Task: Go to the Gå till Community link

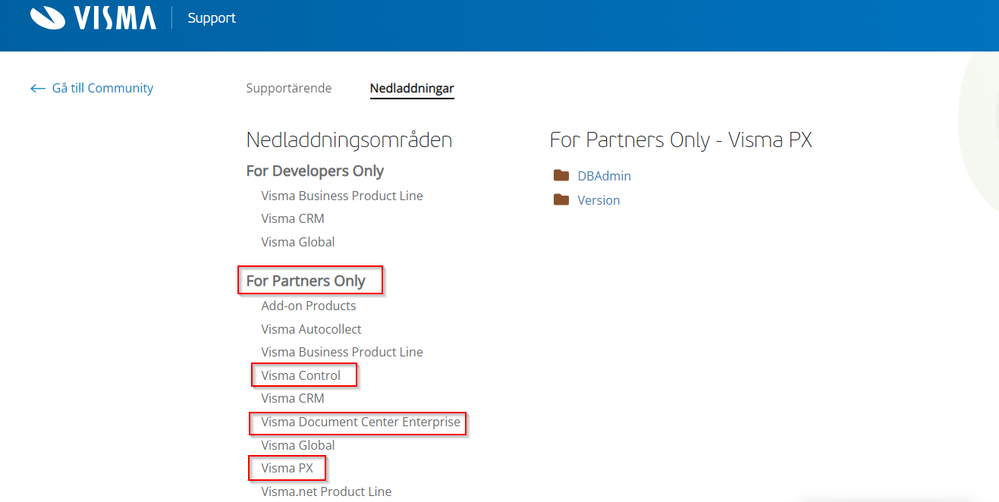Action: 103,88
